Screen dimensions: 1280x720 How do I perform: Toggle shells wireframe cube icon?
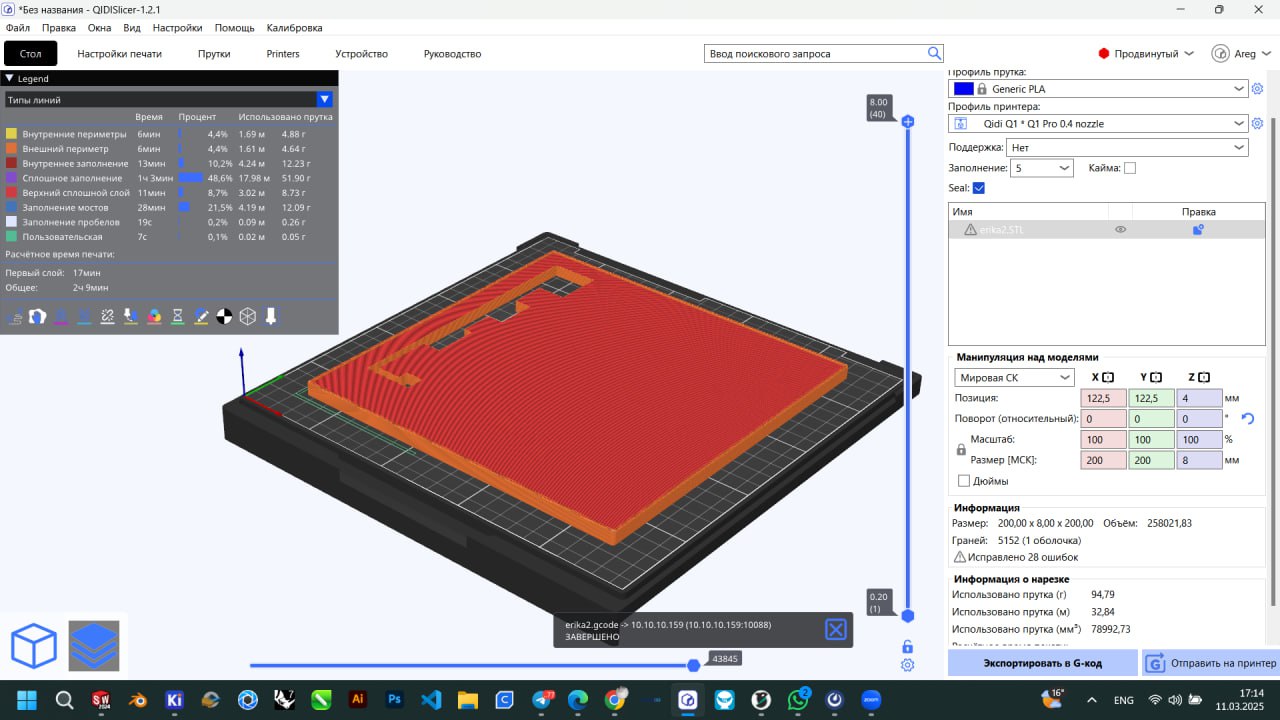247,316
